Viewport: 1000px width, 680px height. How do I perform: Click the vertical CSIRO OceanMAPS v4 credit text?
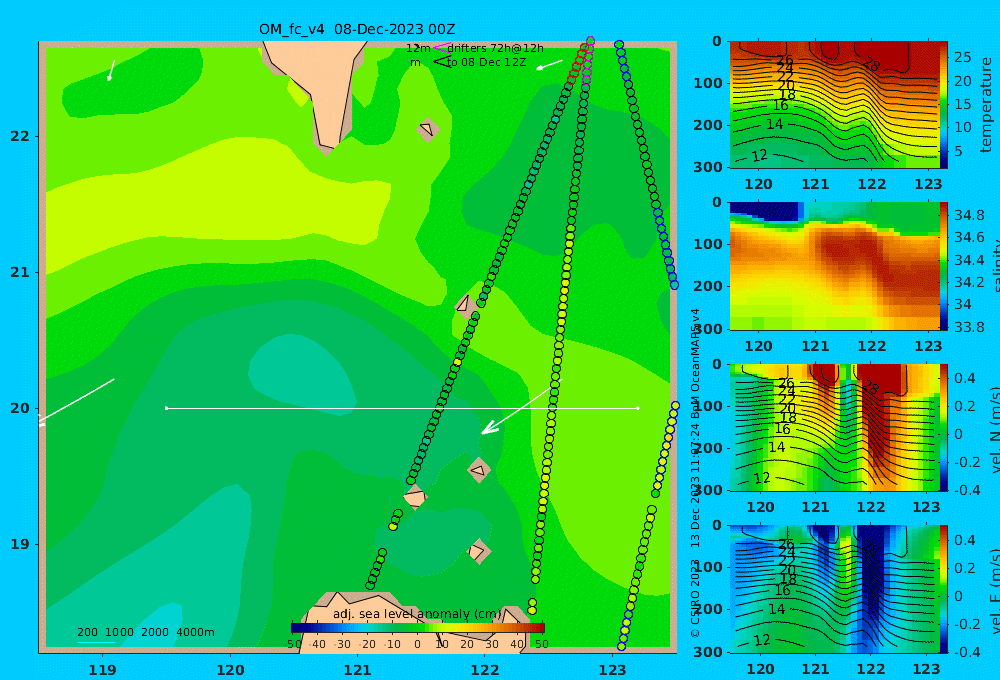click(x=695, y=473)
